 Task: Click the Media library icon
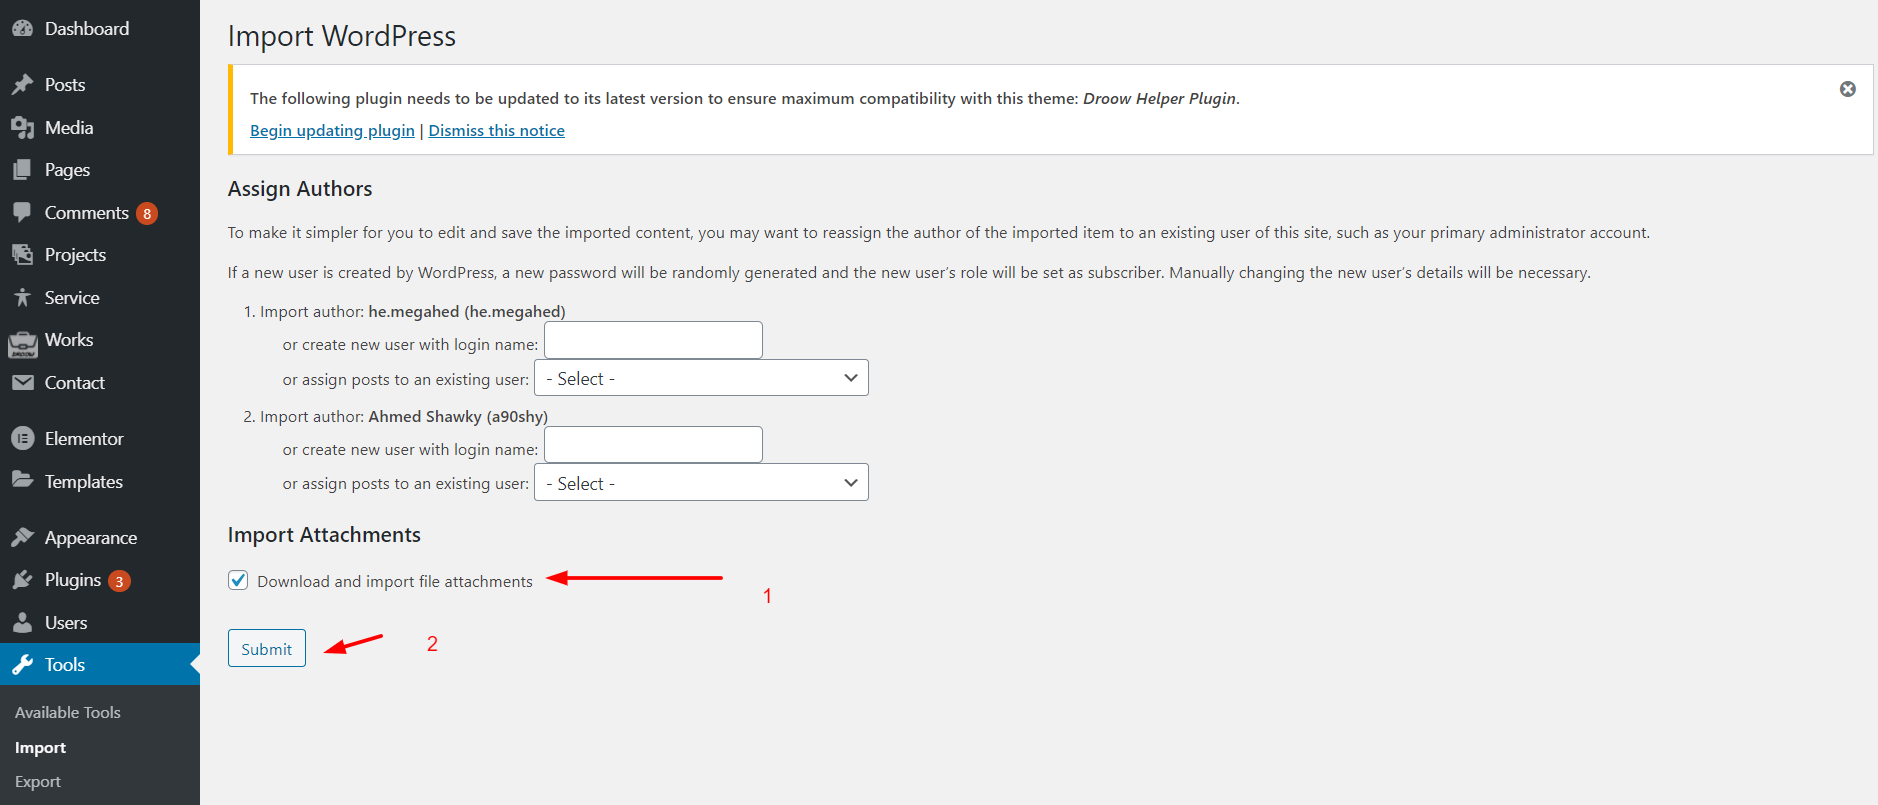(x=22, y=128)
